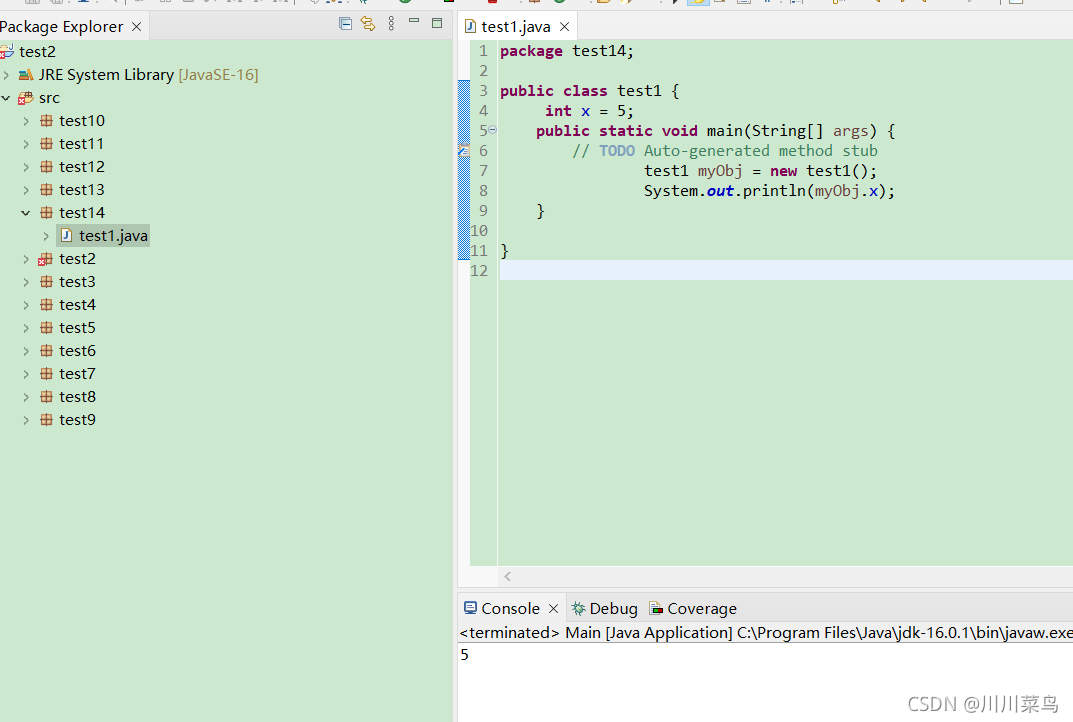Click the test14 package icon
Viewport: 1073px width, 722px height.
point(46,213)
